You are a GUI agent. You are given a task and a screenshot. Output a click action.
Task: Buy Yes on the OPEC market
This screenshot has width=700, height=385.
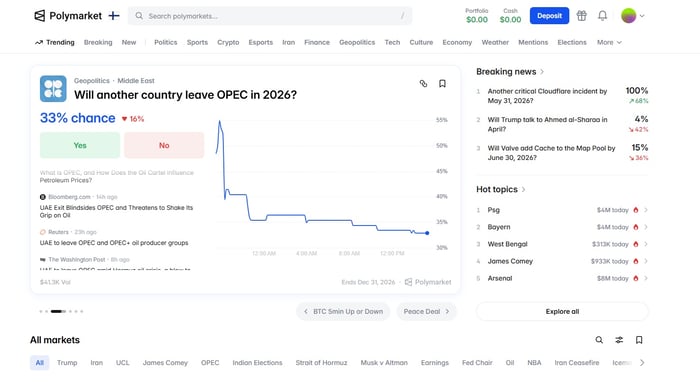pos(80,145)
